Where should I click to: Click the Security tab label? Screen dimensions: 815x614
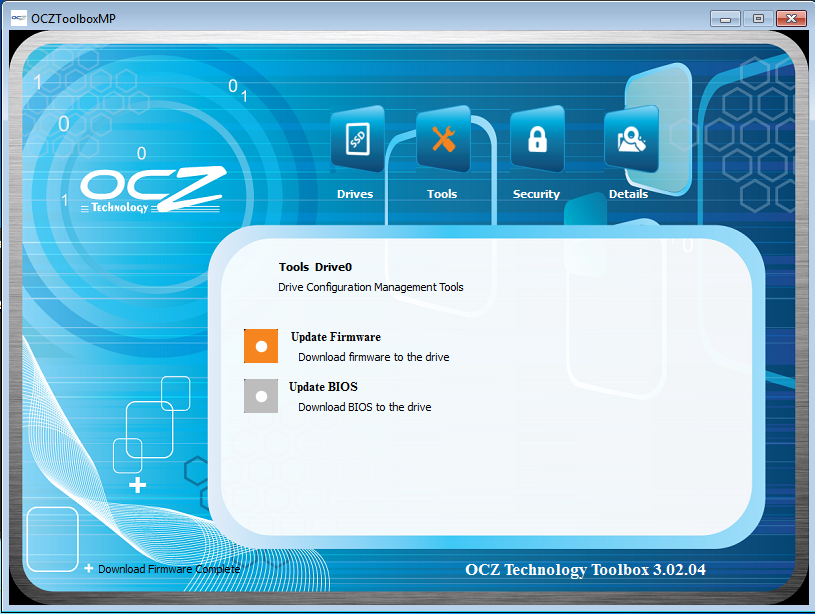pos(536,194)
